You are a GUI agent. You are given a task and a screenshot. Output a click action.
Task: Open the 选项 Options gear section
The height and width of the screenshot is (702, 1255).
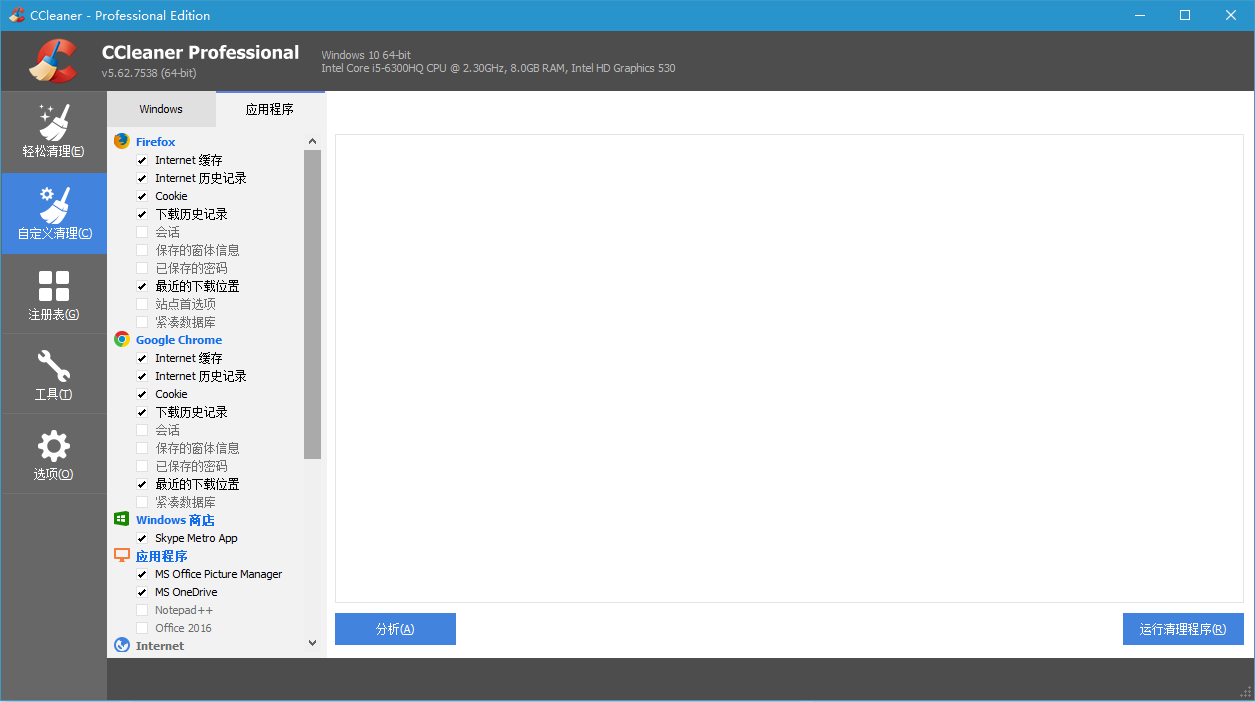pyautogui.click(x=53, y=454)
